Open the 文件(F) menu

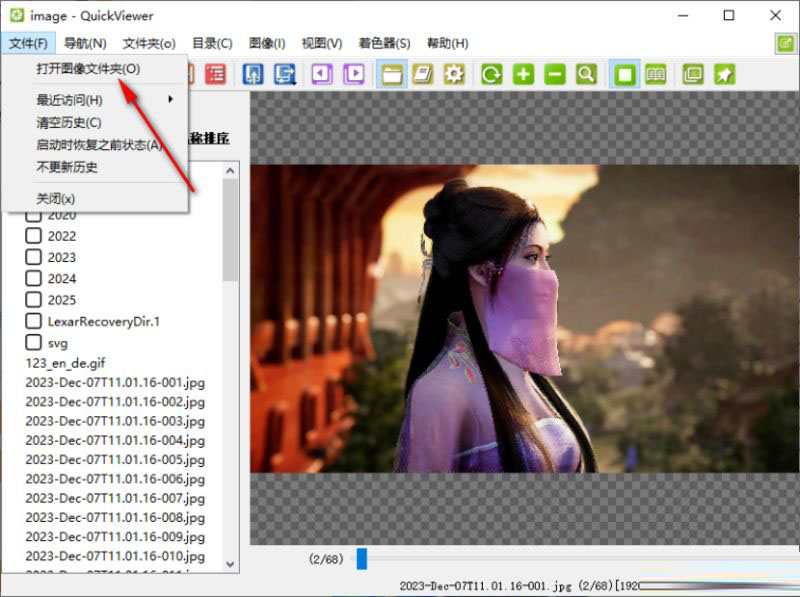[28, 43]
